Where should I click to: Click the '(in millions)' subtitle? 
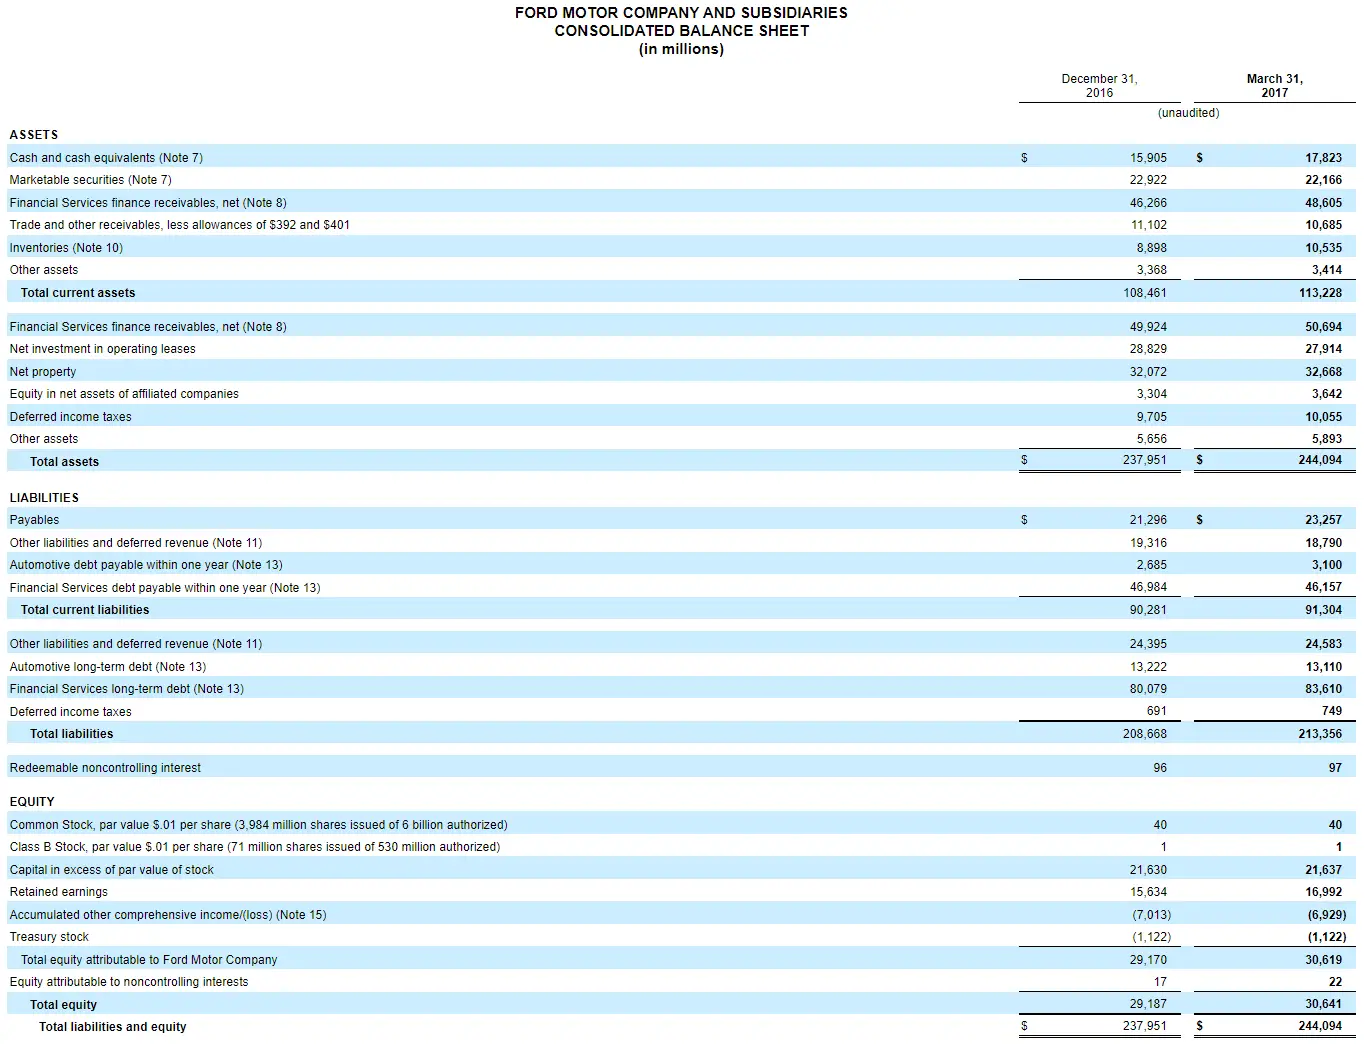coord(681,49)
